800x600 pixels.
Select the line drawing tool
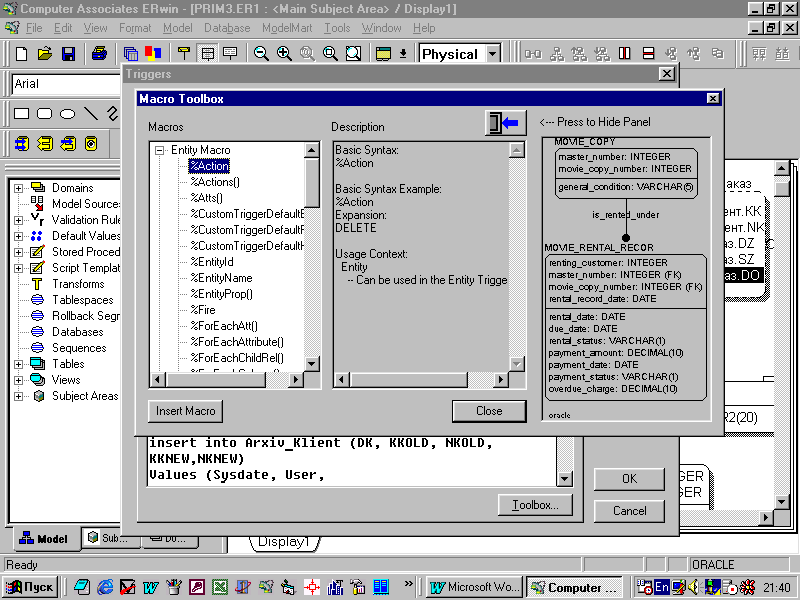point(91,113)
